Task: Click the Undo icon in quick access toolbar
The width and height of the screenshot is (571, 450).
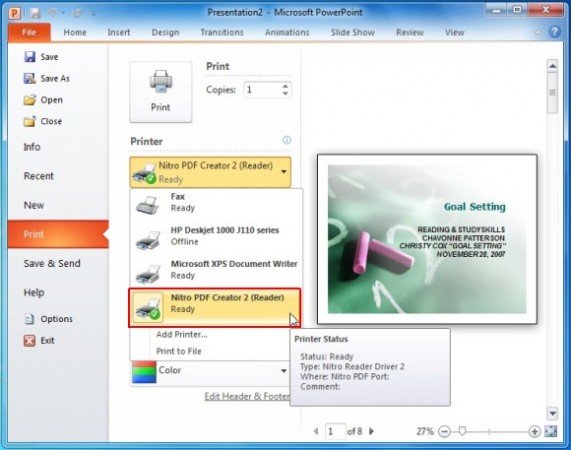Action: click(x=53, y=13)
